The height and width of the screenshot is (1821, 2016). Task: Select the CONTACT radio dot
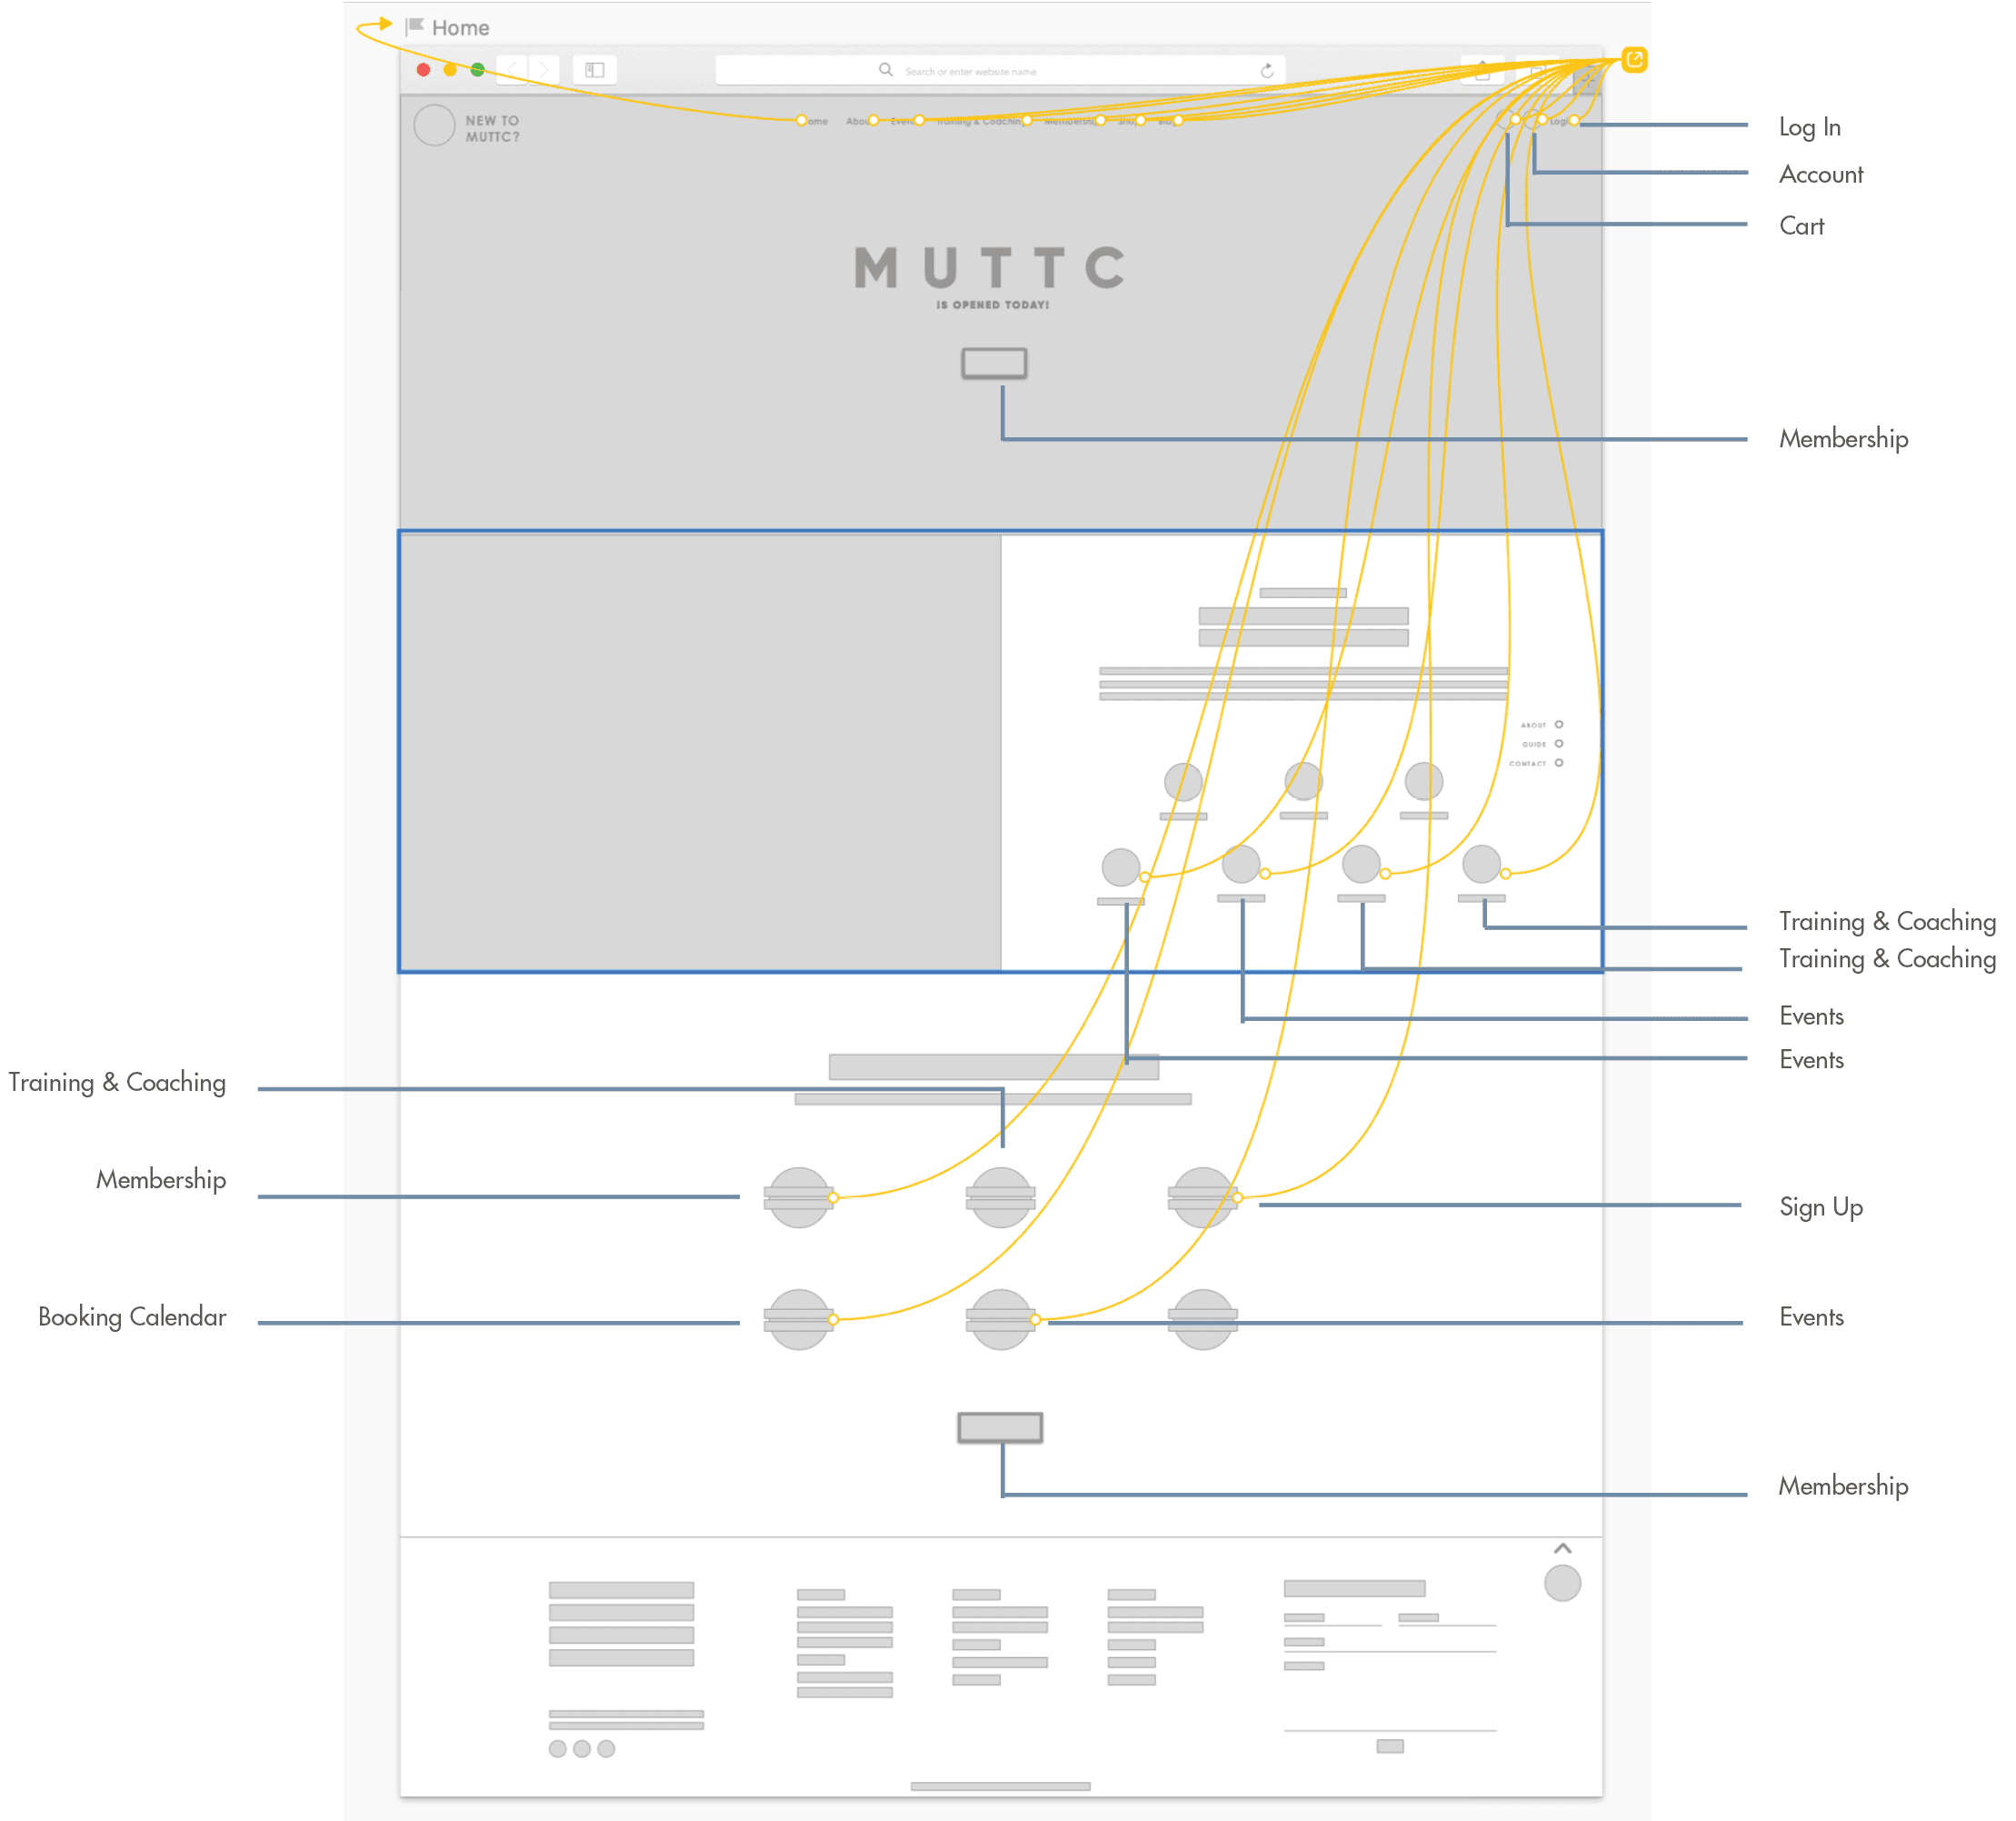click(x=1559, y=763)
